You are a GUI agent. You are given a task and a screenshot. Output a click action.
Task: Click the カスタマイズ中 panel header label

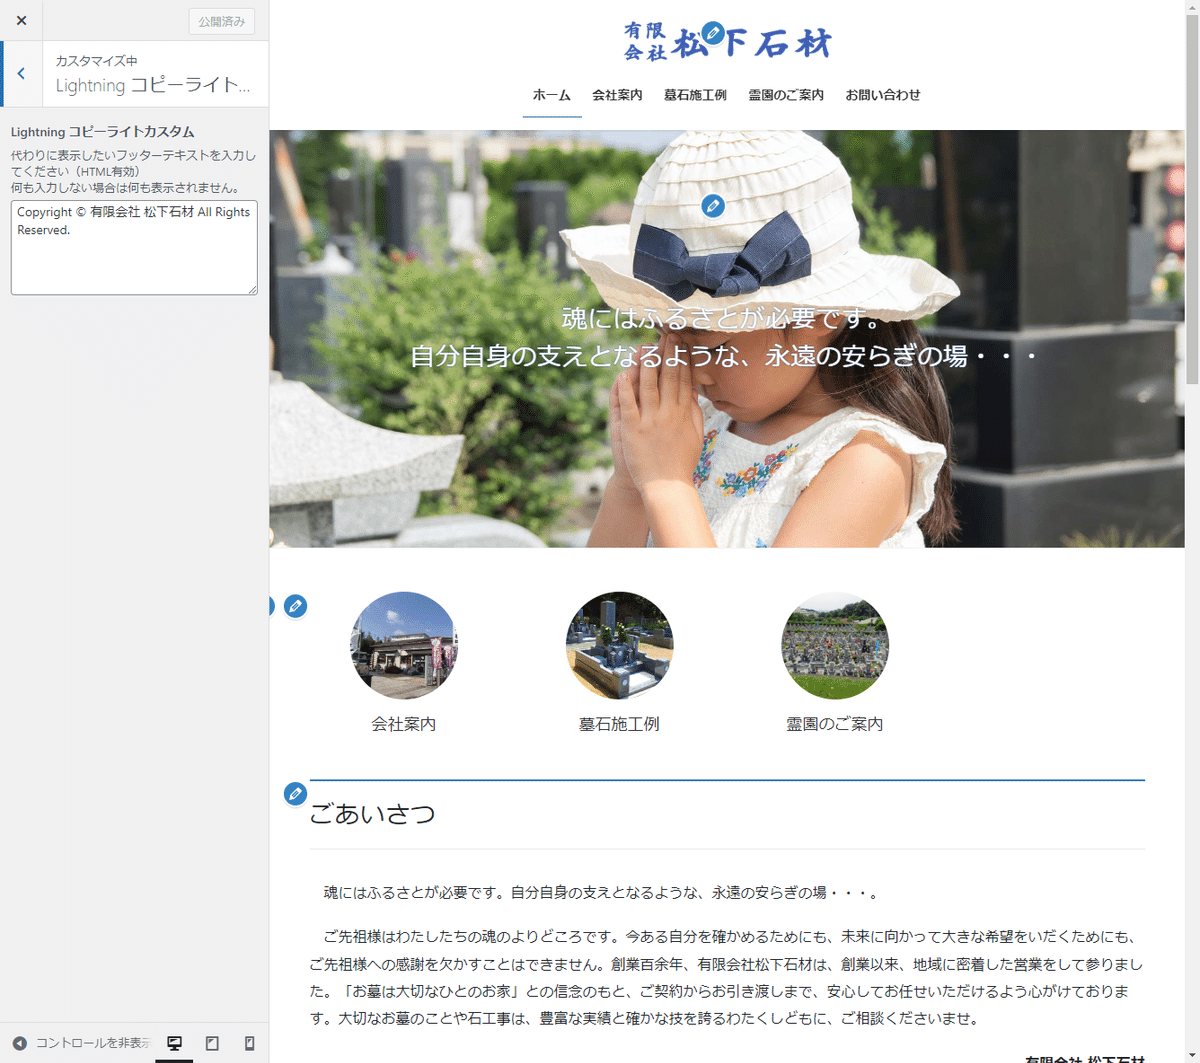(x=96, y=61)
